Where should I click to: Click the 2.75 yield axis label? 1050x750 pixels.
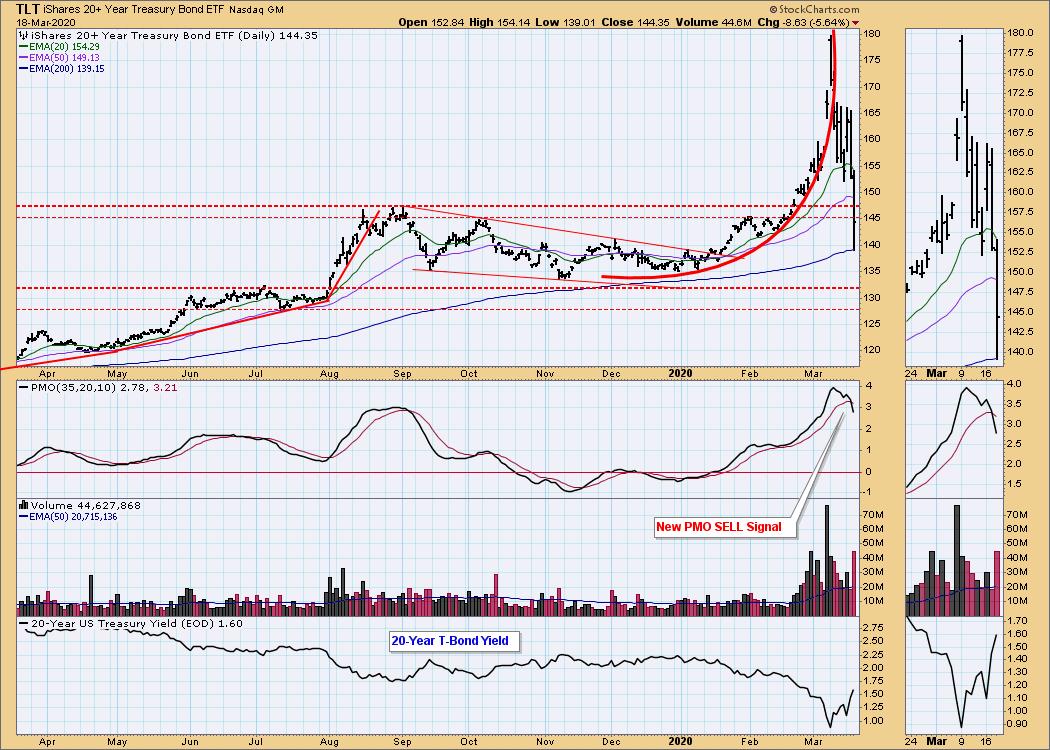873,627
